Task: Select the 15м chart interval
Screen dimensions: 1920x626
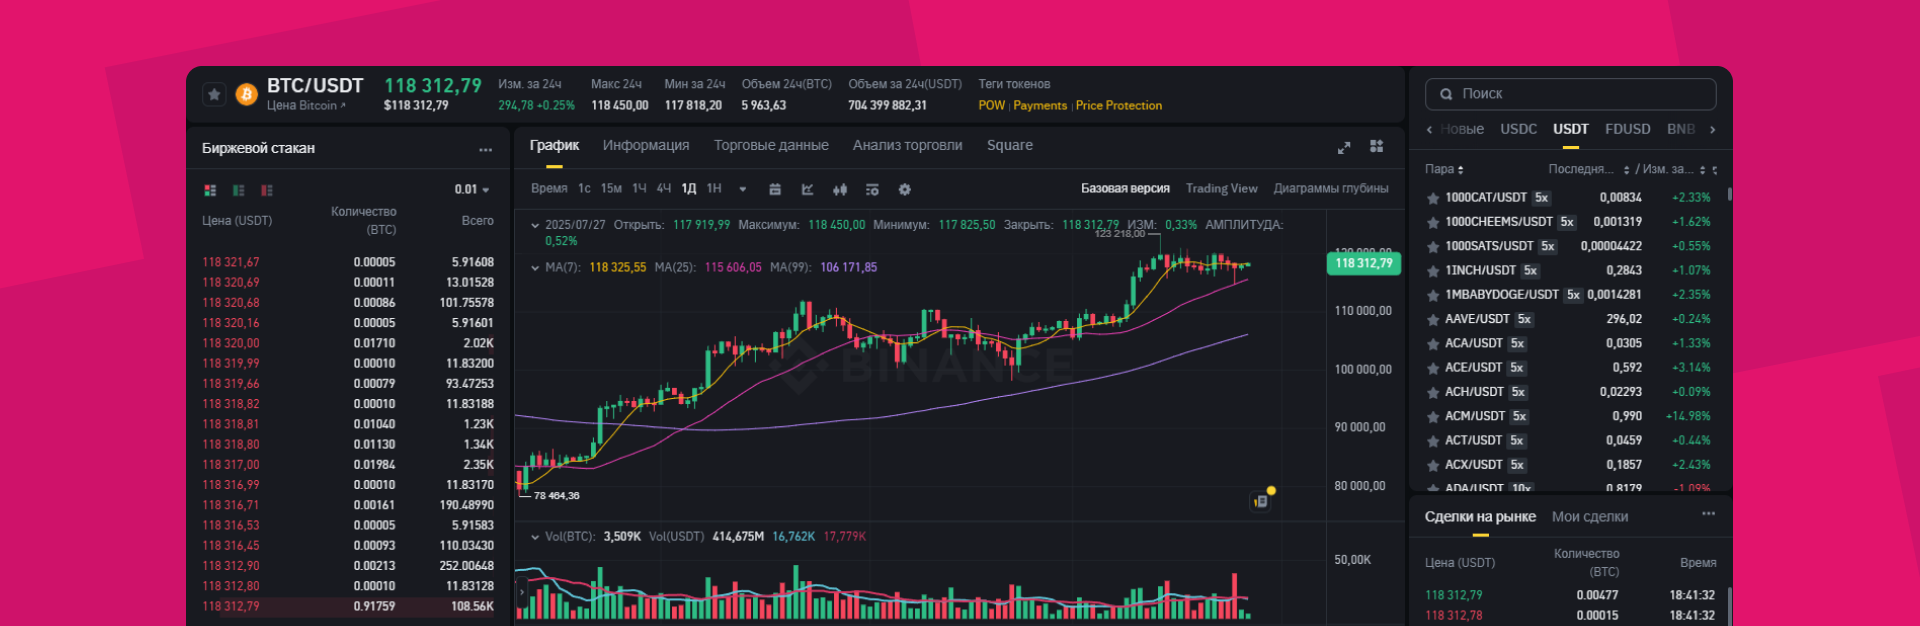Action: tap(611, 188)
